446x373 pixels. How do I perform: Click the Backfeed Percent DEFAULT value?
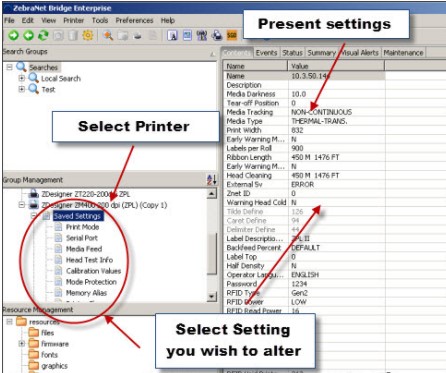click(306, 248)
